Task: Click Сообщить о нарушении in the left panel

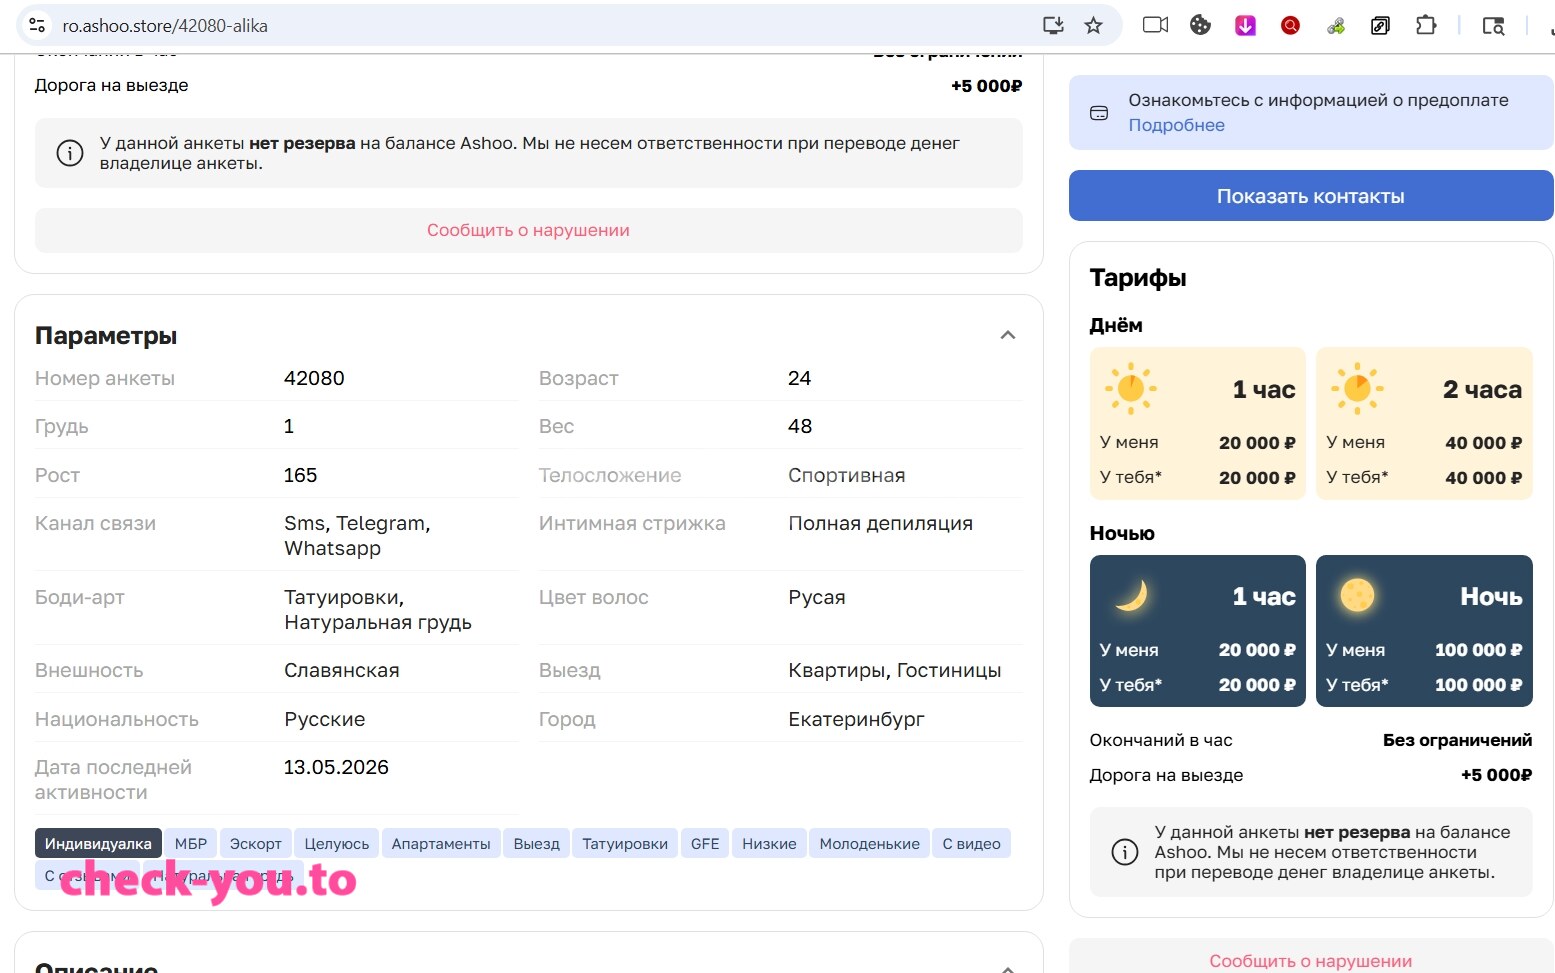Action: coord(528,230)
